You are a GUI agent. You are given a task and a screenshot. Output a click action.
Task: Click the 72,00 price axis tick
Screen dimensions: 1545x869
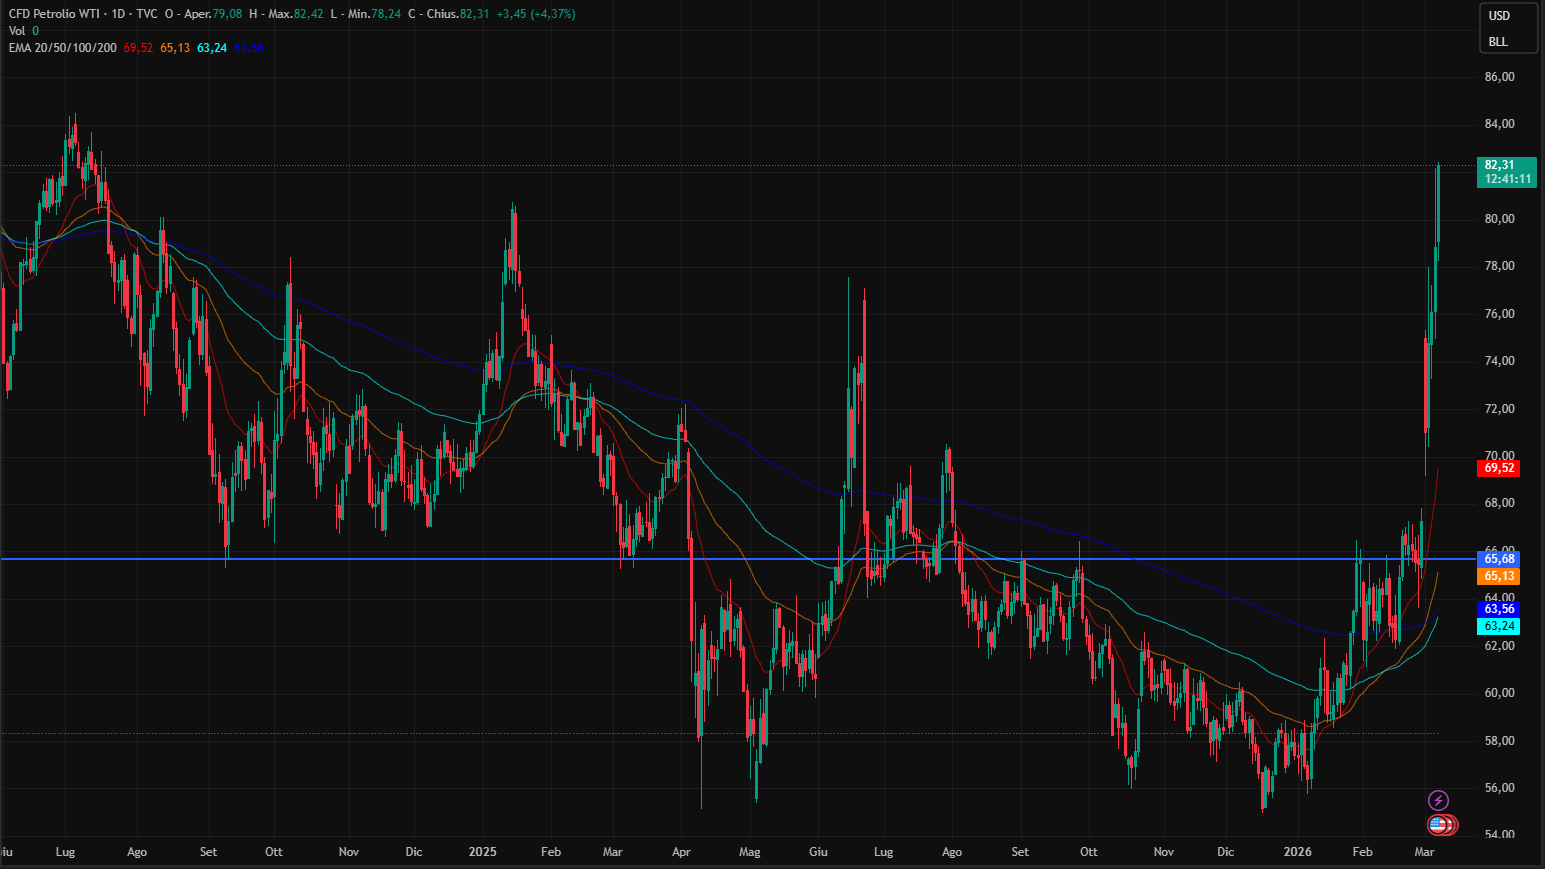[1500, 409]
